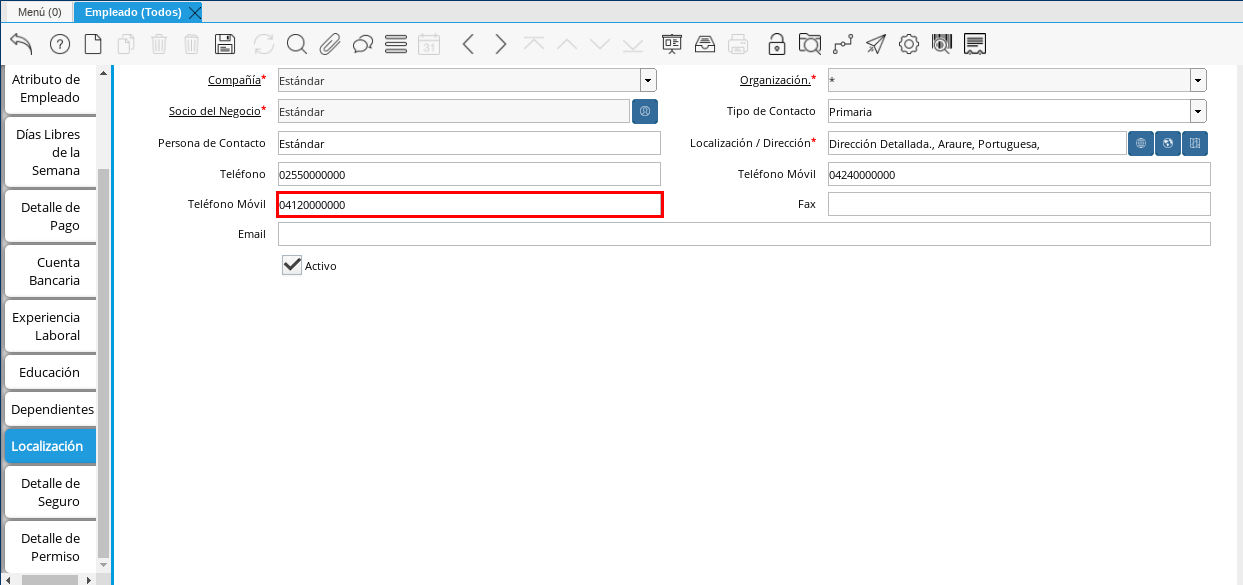The image size is (1243, 585).
Task: Click the printer icon
Action: [738, 44]
